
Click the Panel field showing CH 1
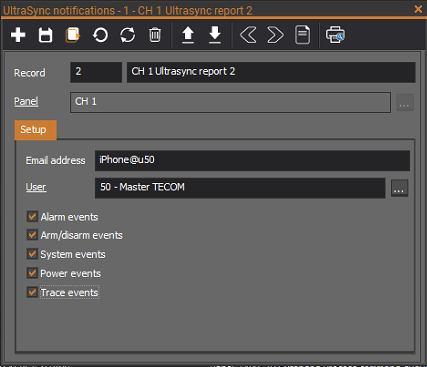tap(230, 102)
